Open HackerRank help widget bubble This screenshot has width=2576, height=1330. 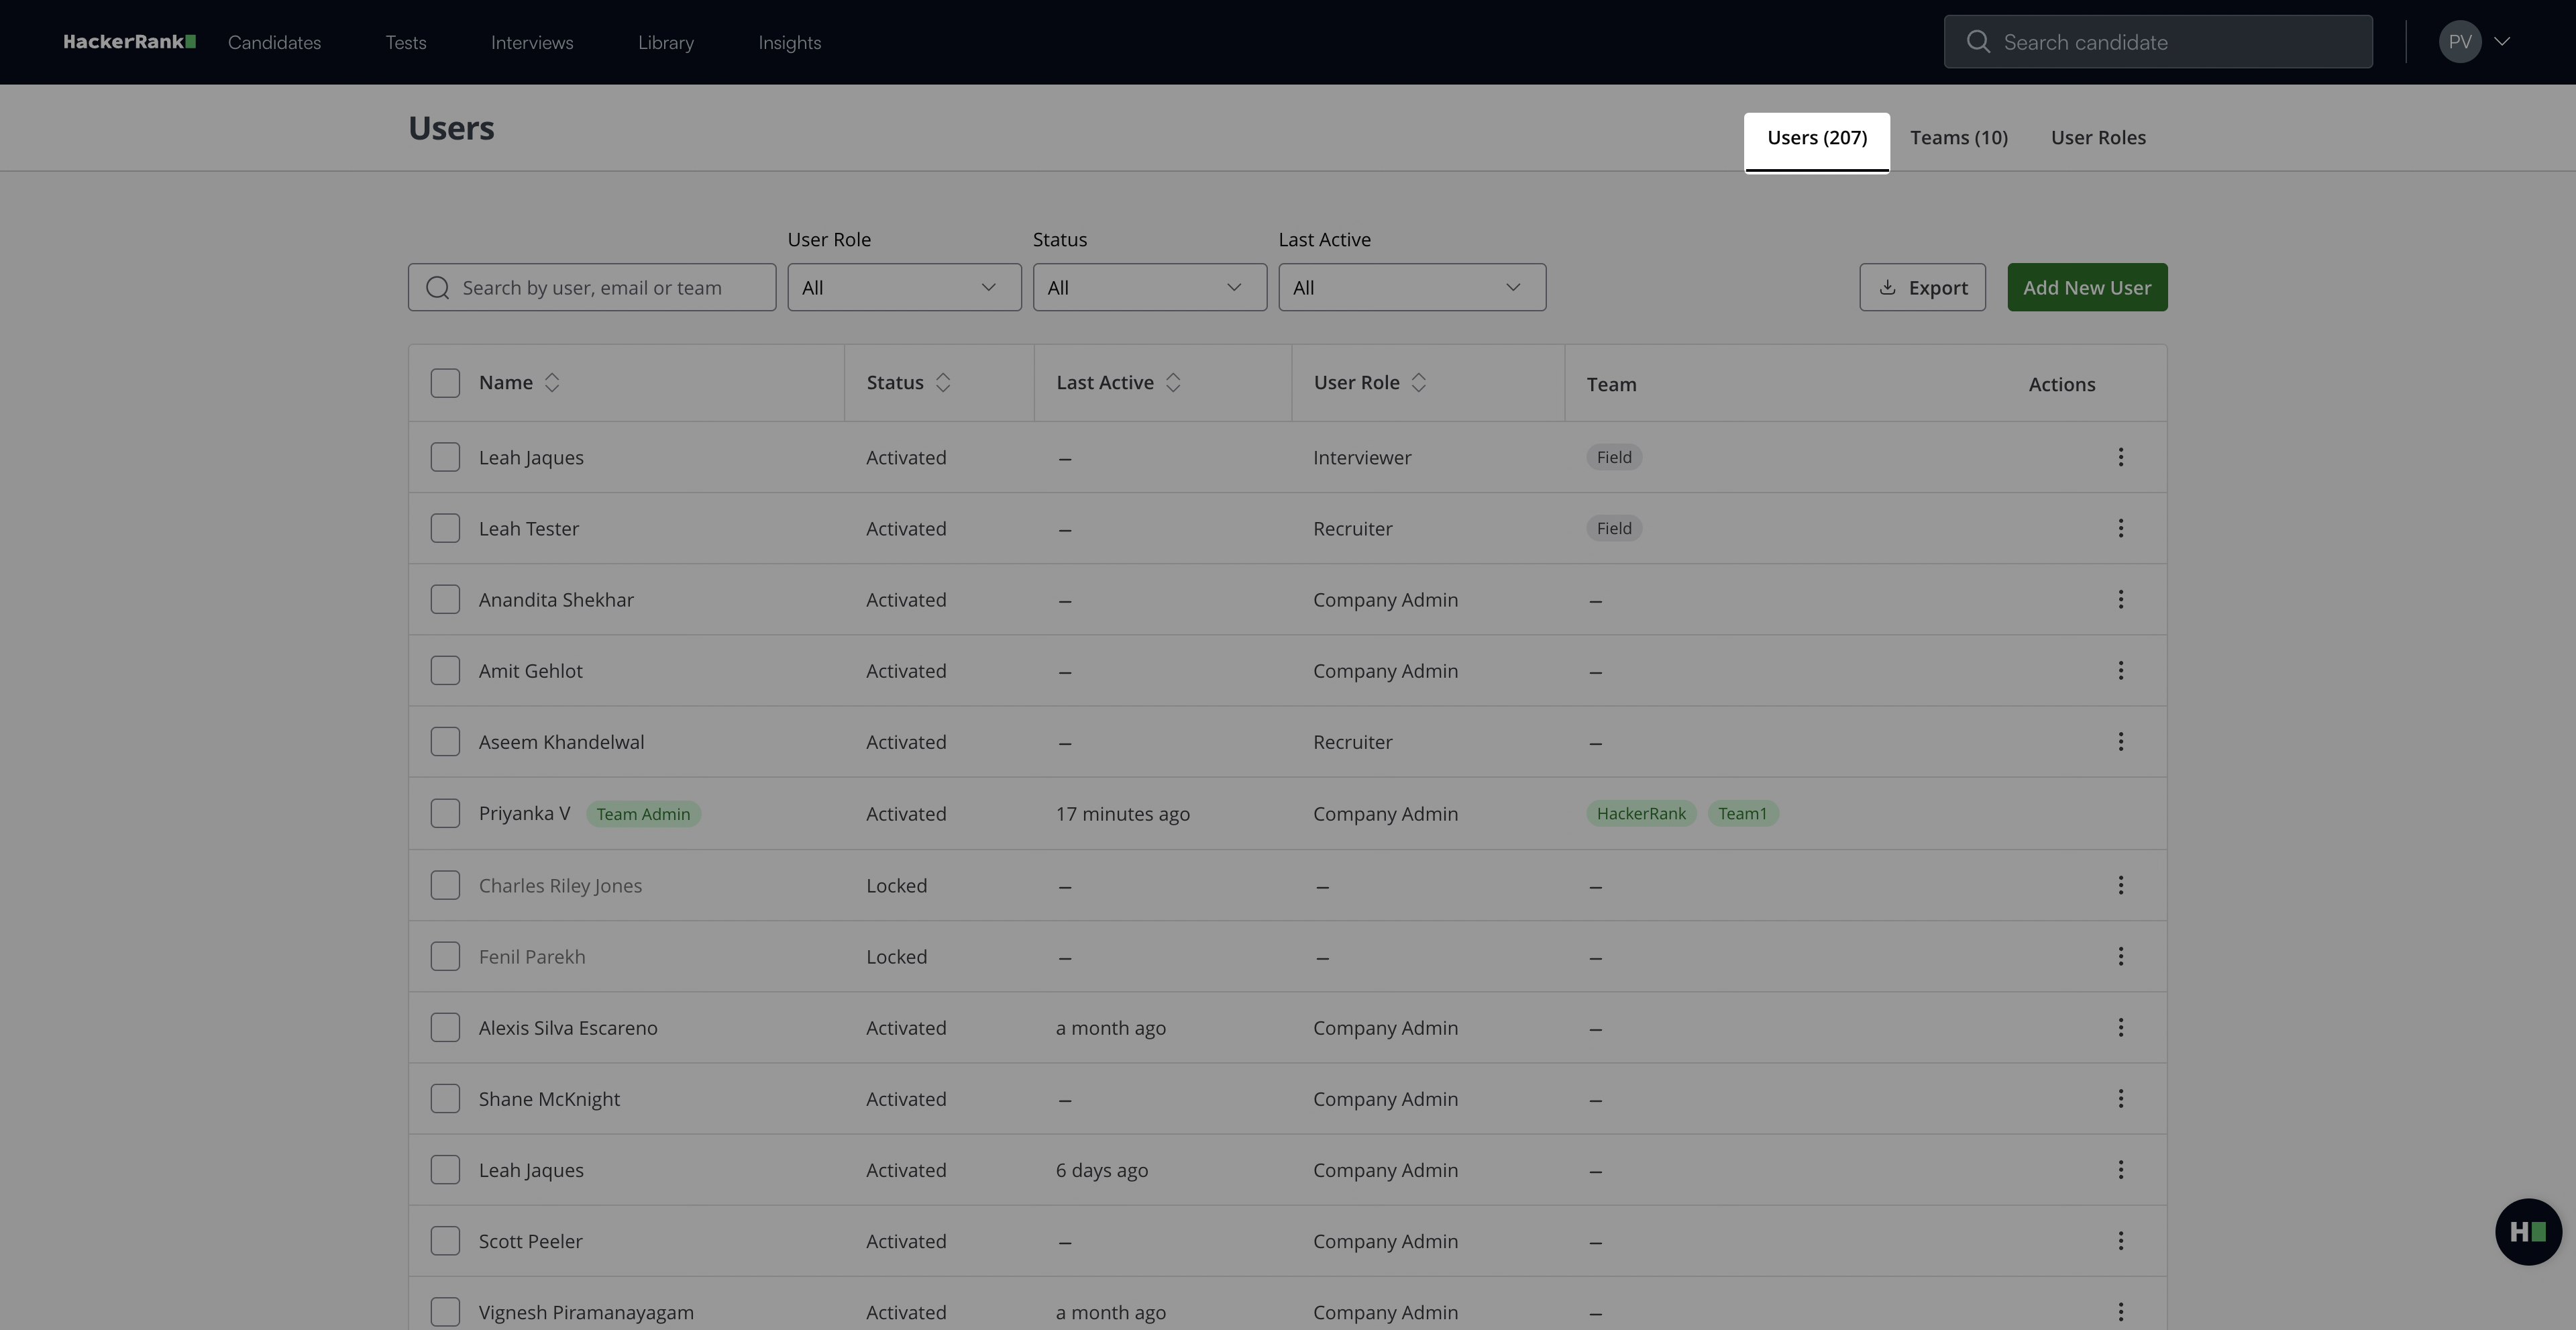[x=2528, y=1232]
